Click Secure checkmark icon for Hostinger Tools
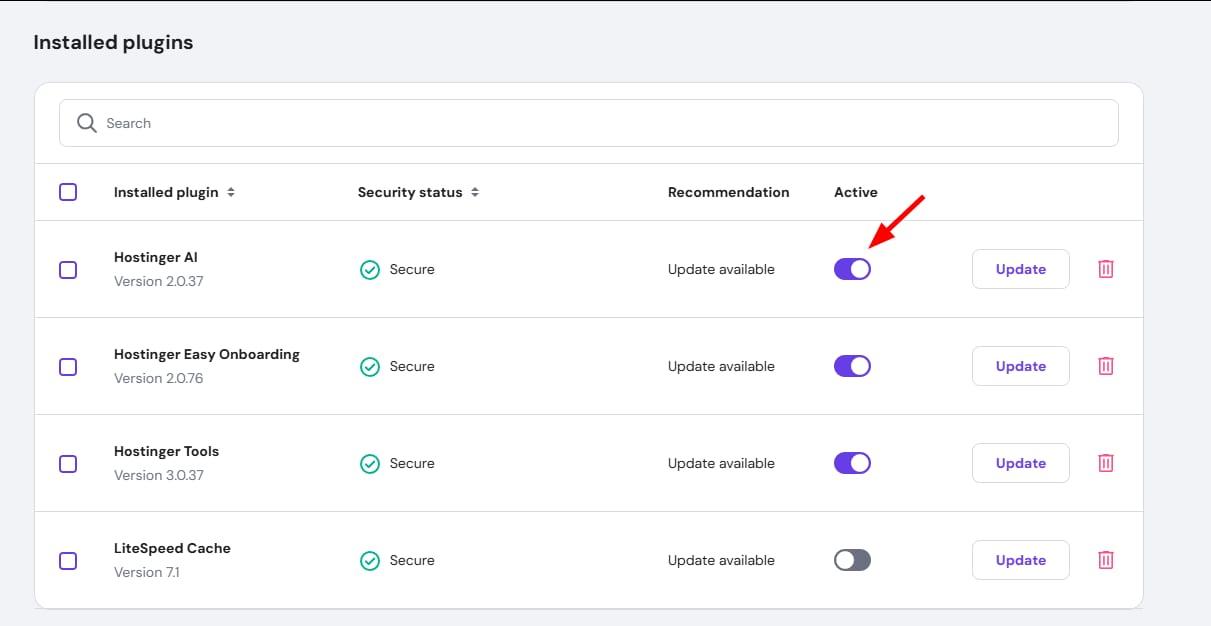 pyautogui.click(x=370, y=464)
